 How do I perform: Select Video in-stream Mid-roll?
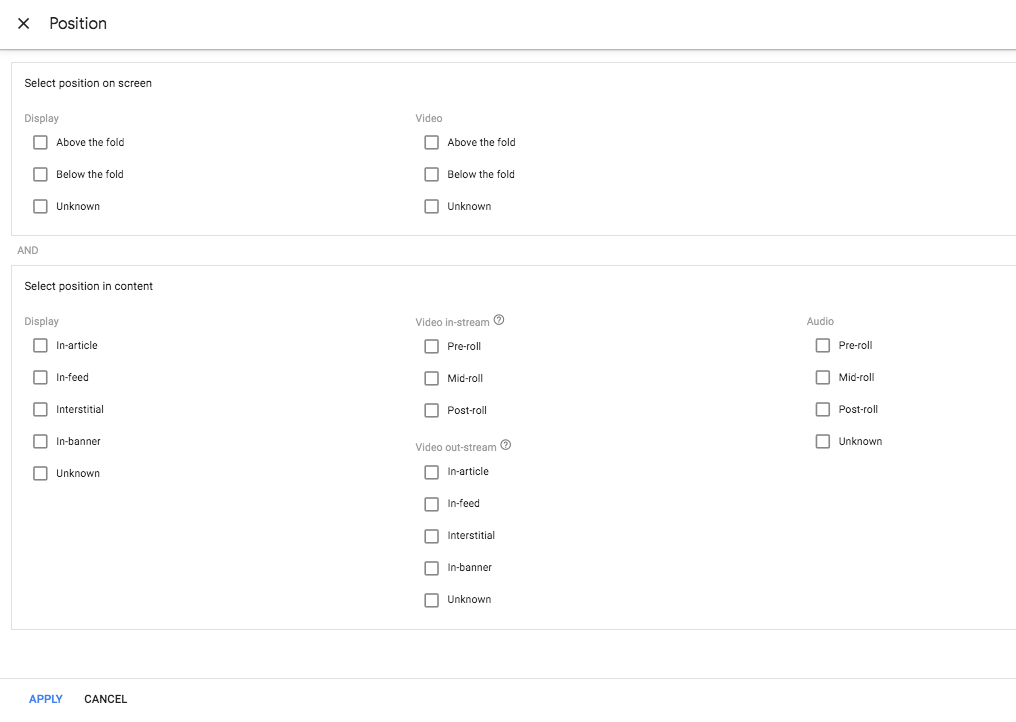pyautogui.click(x=432, y=378)
